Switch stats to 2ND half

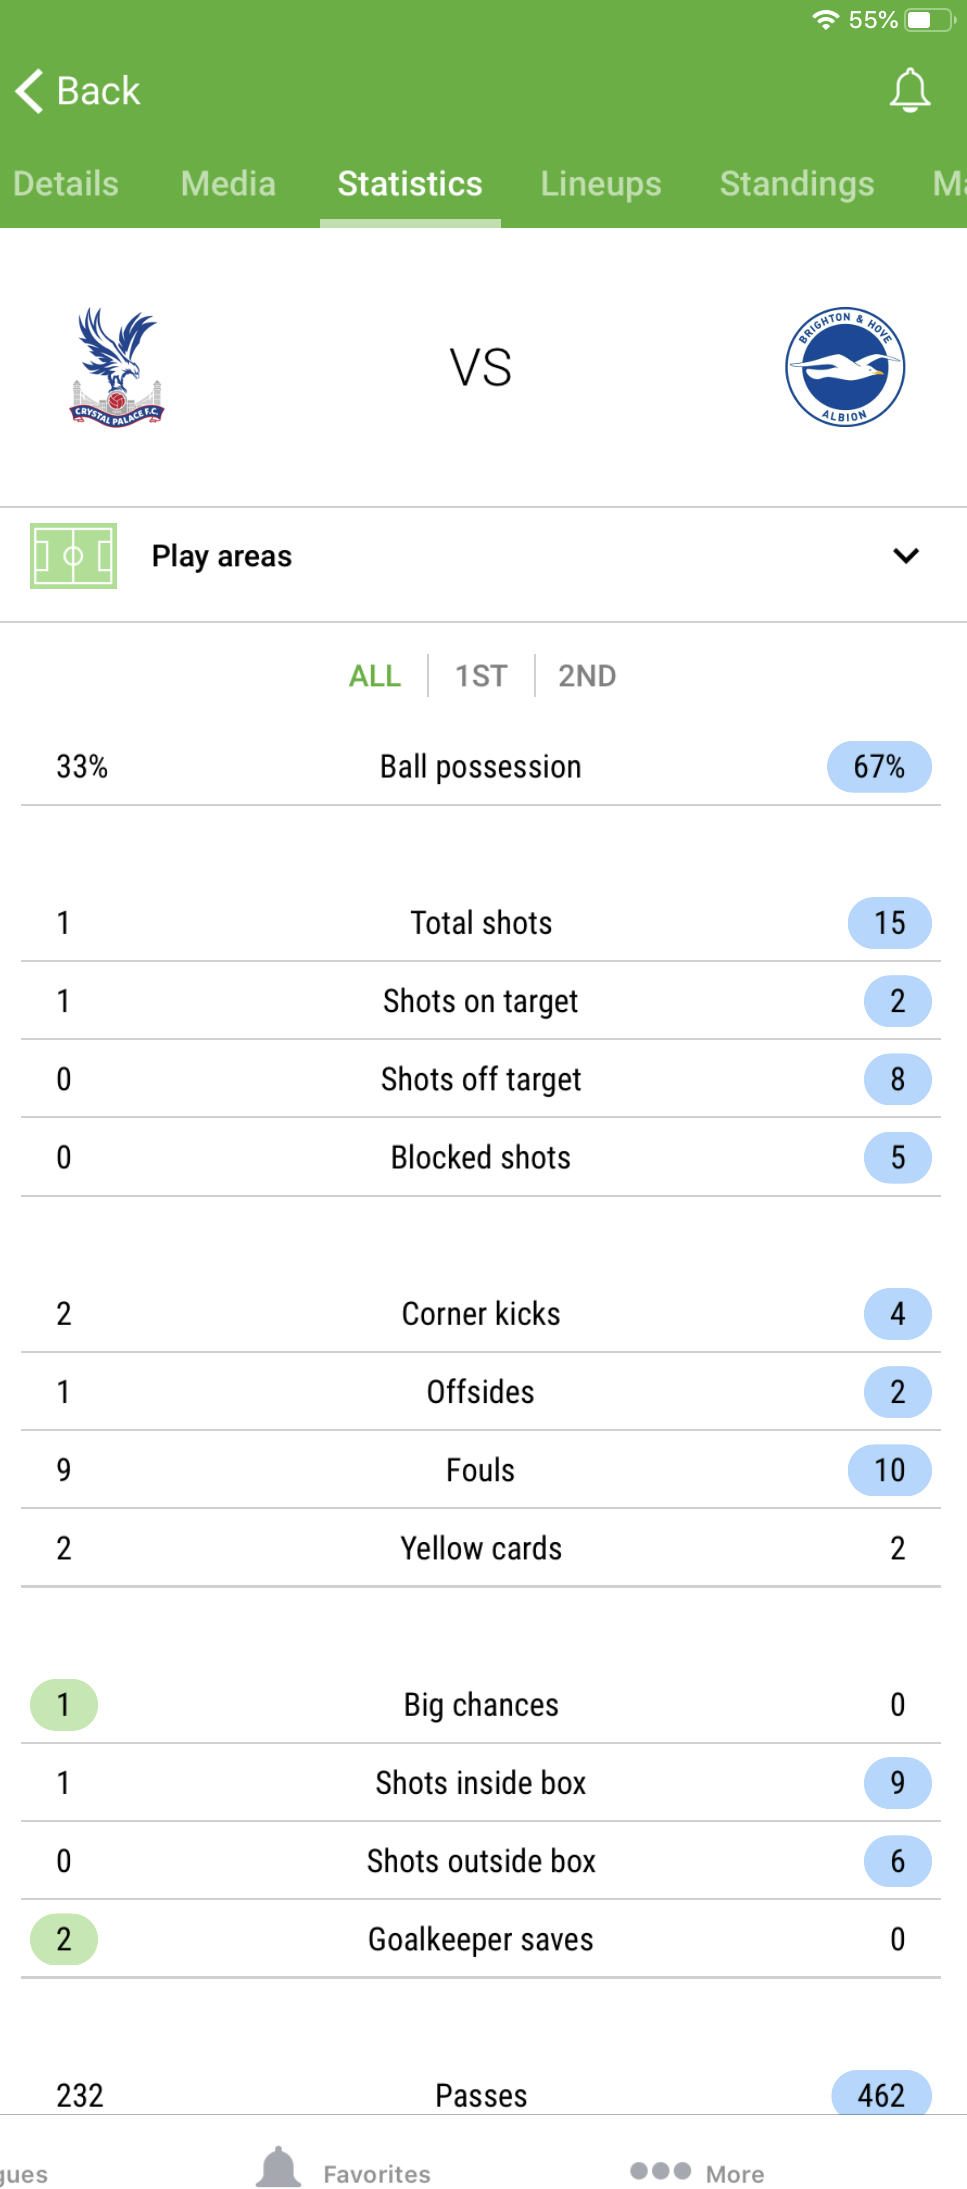pyautogui.click(x=587, y=676)
